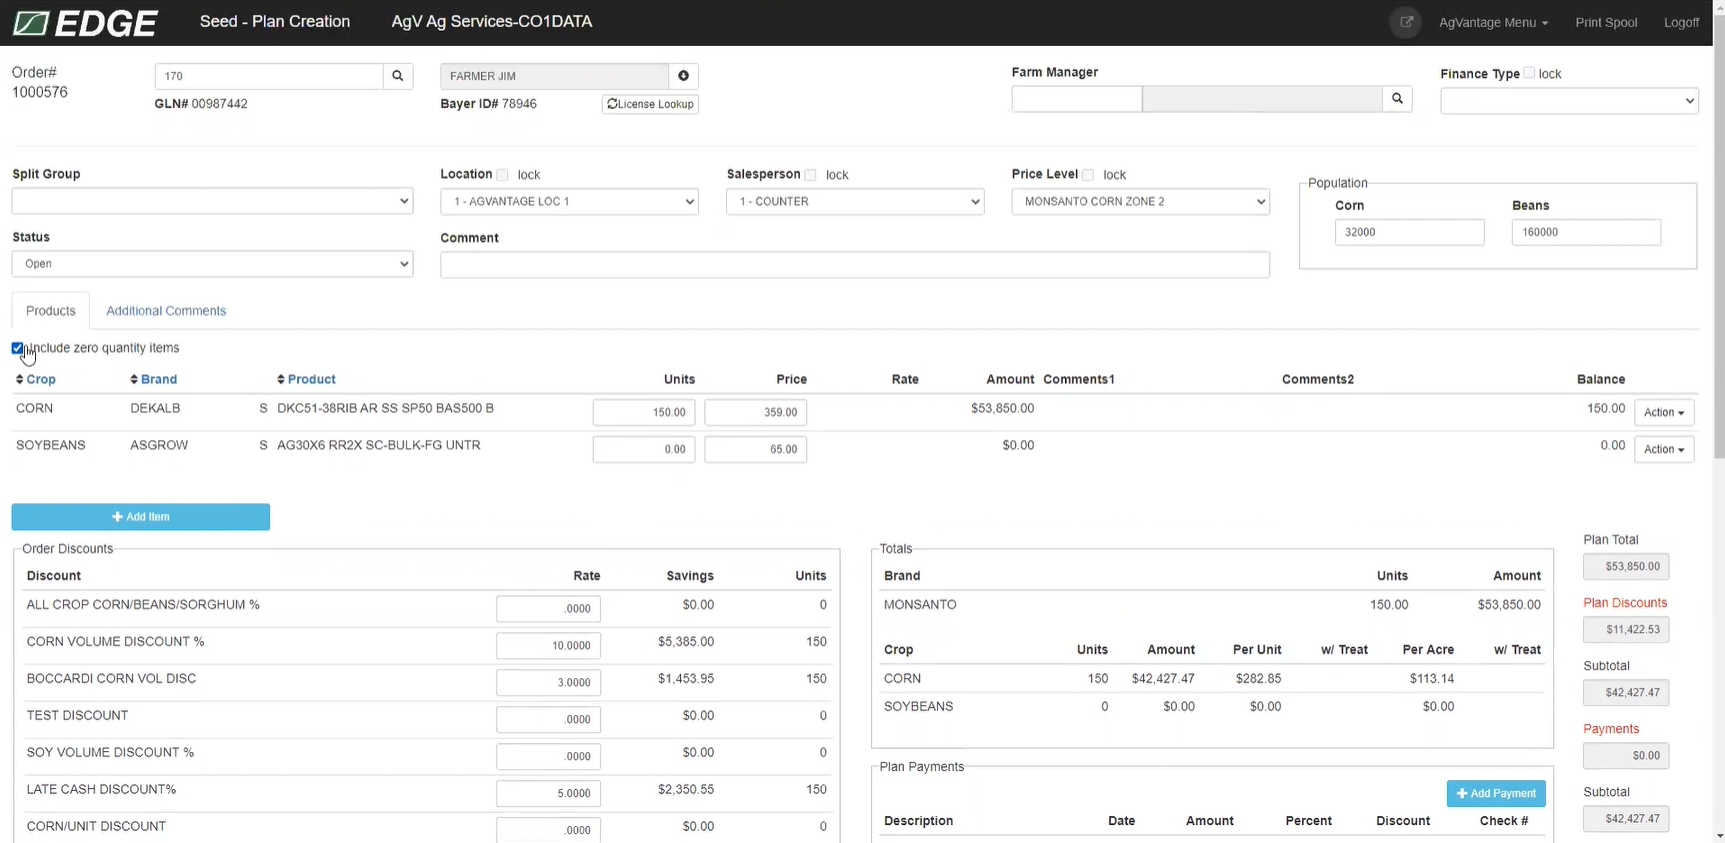Click Print Spool in the header
This screenshot has width=1725, height=843.
point(1606,22)
